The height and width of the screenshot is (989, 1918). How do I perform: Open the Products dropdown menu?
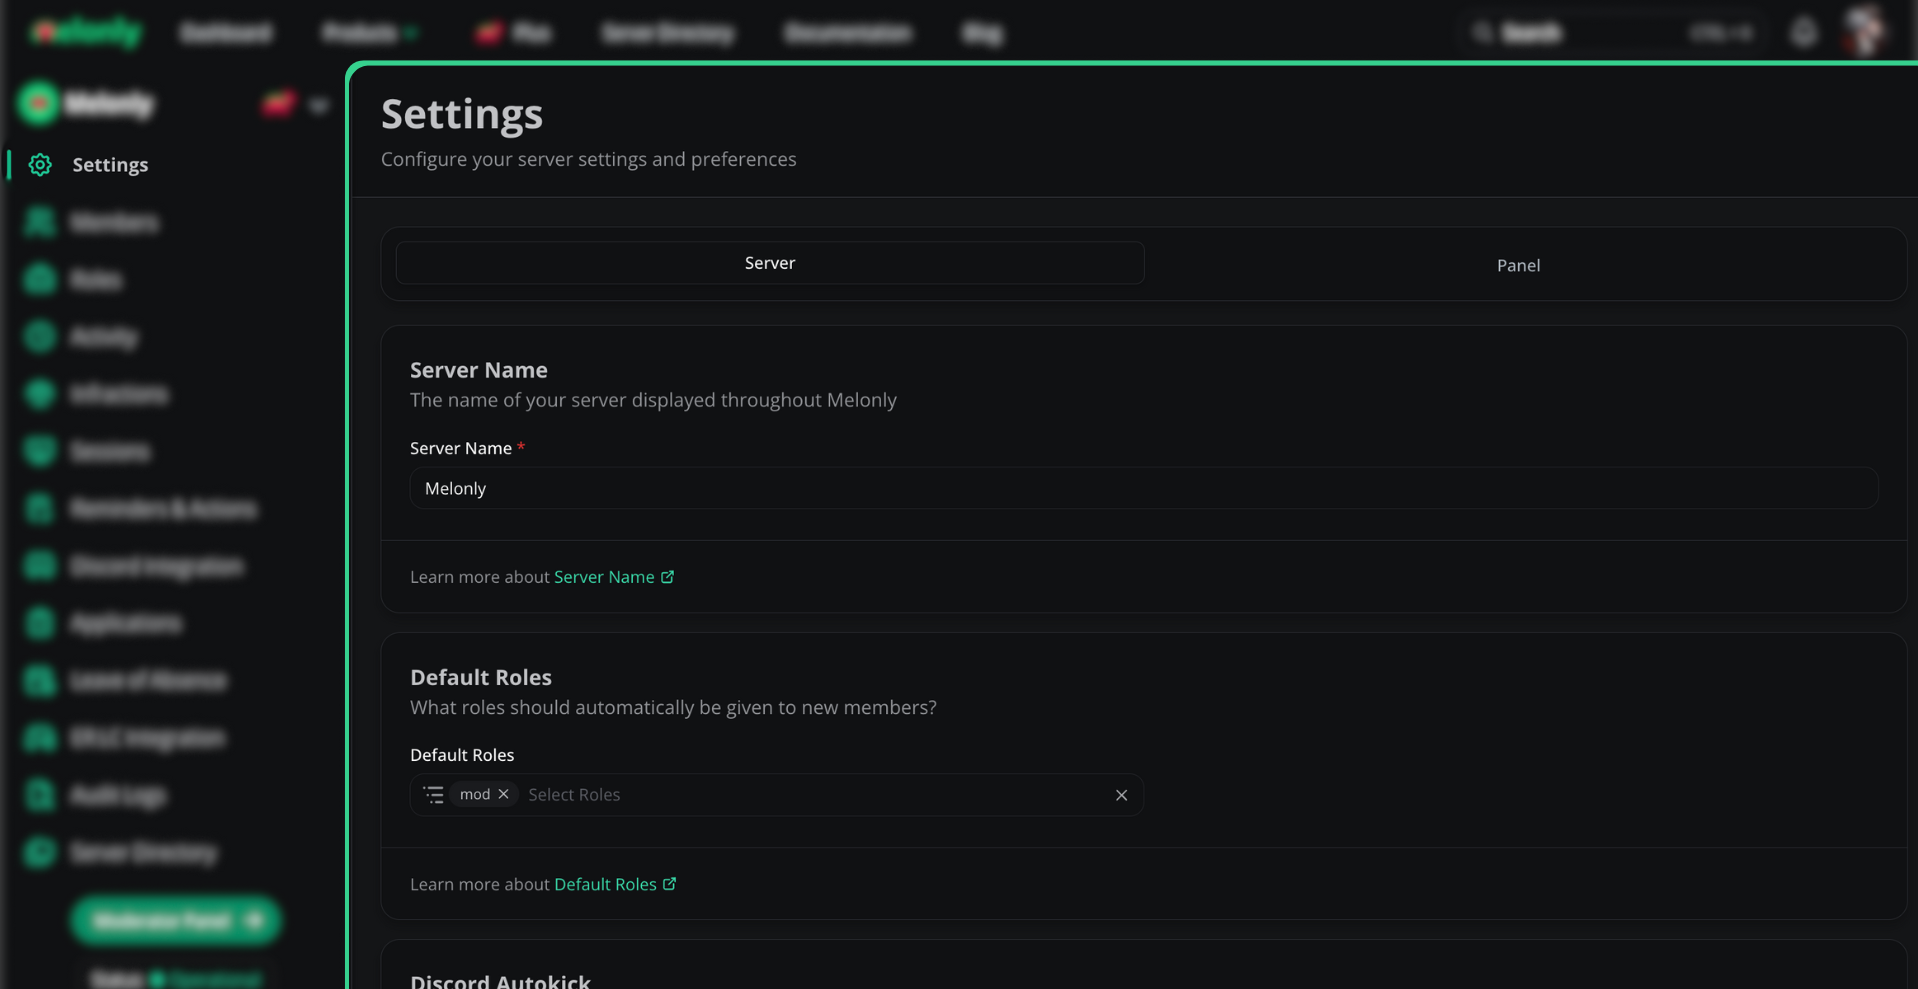[369, 33]
